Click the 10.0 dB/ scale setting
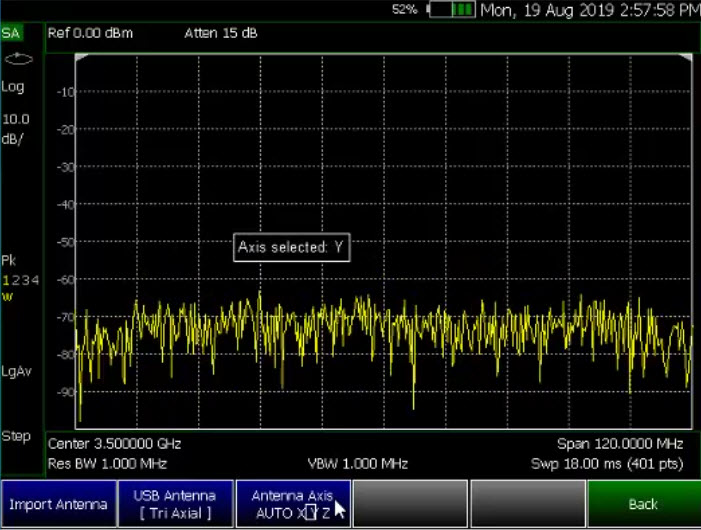This screenshot has width=701, height=530. (15, 129)
